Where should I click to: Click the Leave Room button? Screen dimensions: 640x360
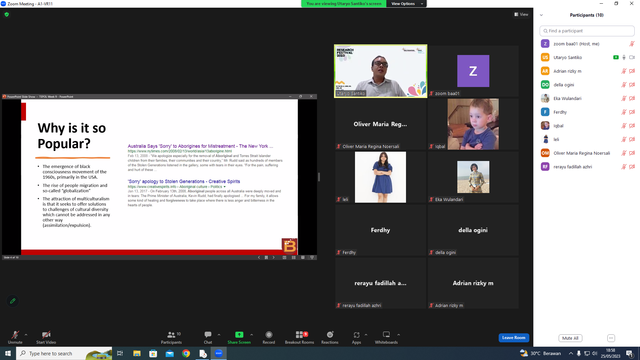(513, 338)
